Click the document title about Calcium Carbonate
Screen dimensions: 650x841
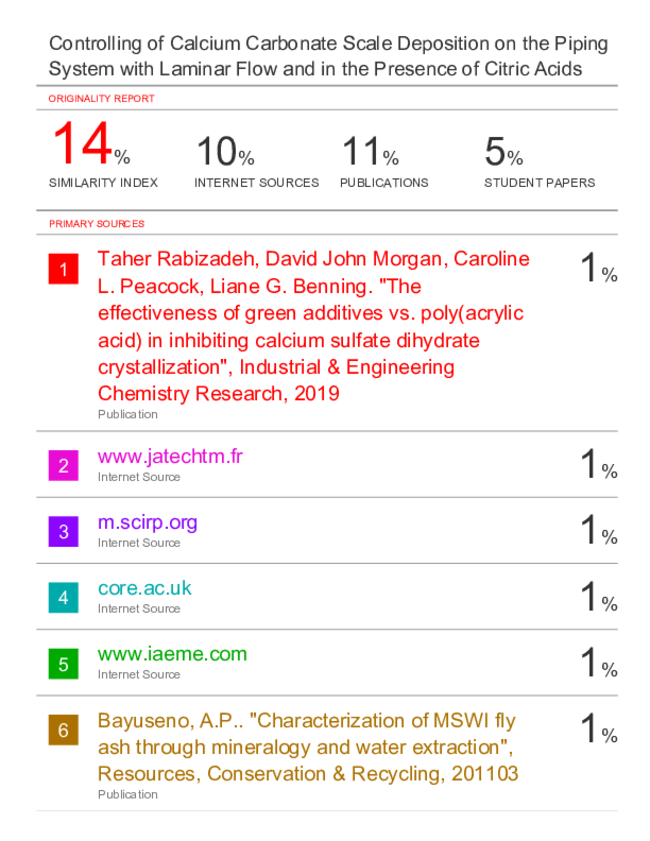click(328, 56)
